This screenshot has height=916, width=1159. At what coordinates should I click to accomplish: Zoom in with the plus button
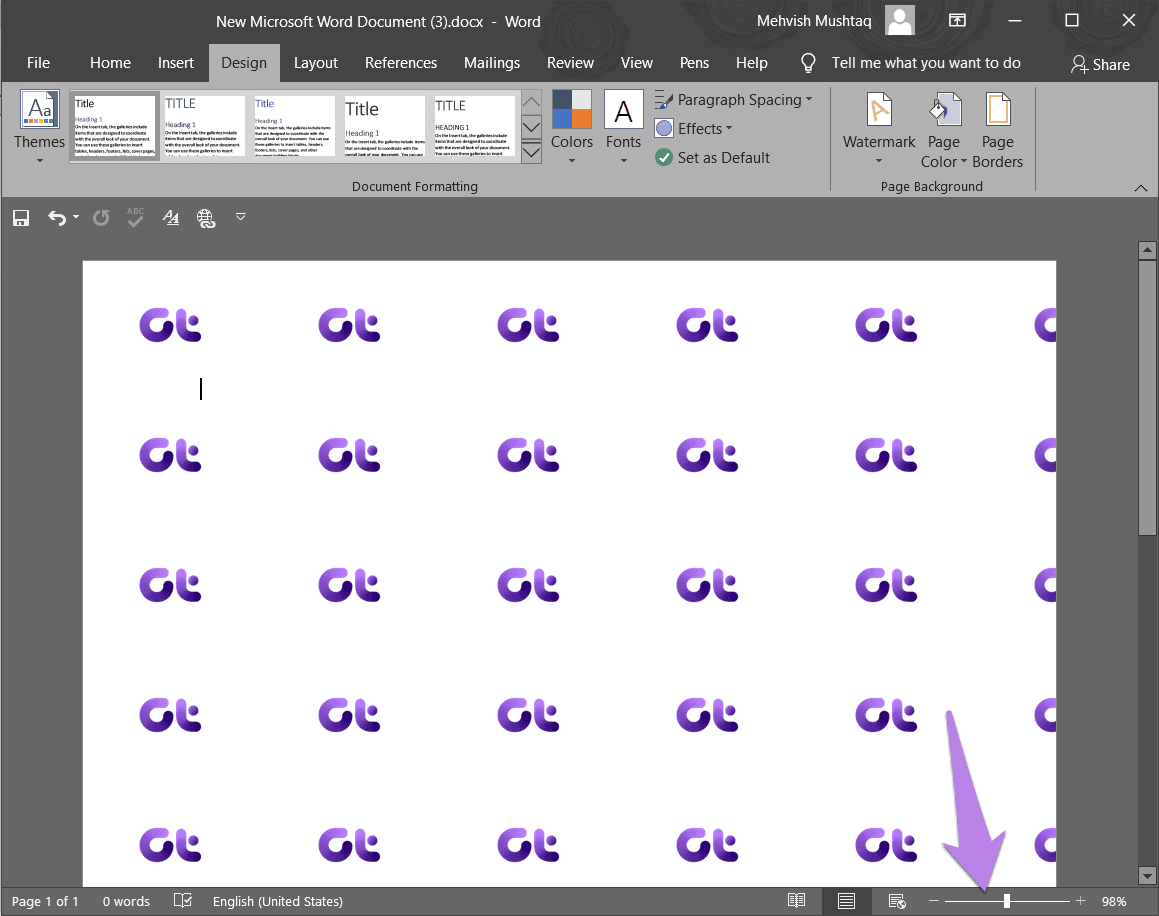[x=1081, y=900]
